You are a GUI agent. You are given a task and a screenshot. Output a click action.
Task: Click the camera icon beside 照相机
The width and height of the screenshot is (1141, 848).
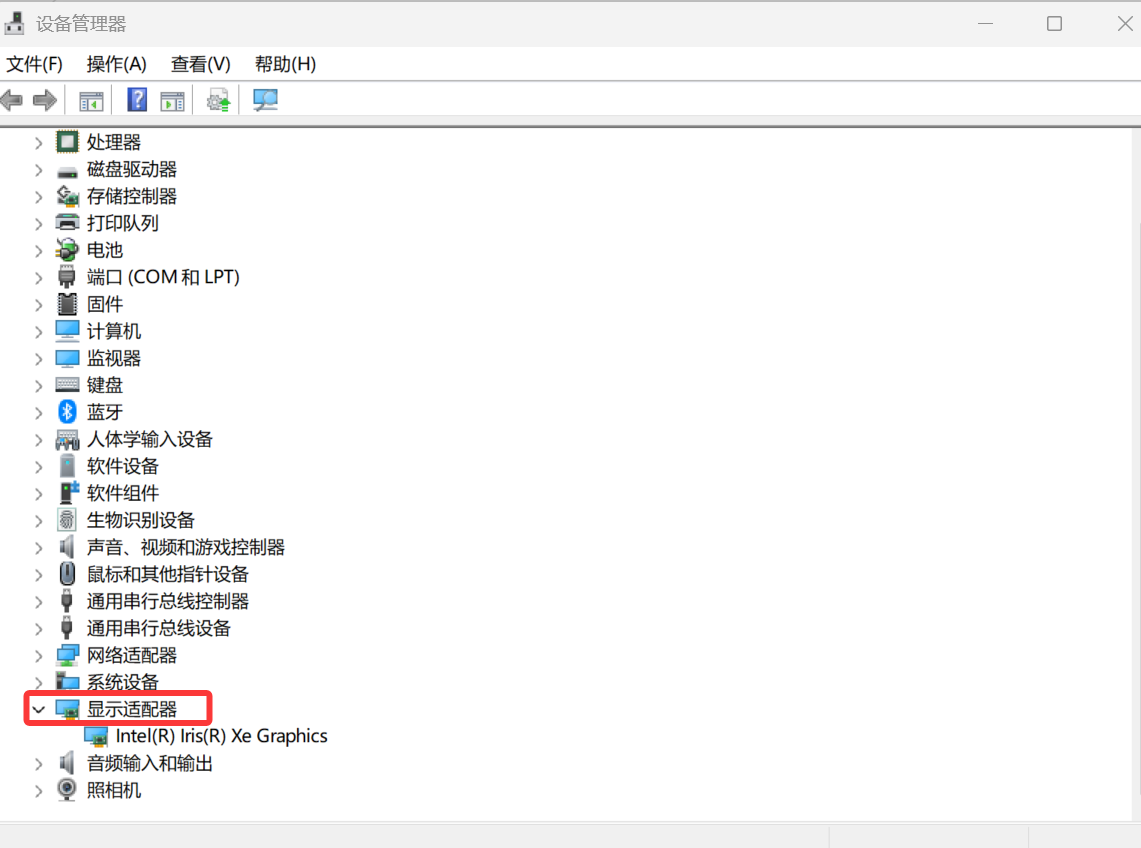click(66, 789)
